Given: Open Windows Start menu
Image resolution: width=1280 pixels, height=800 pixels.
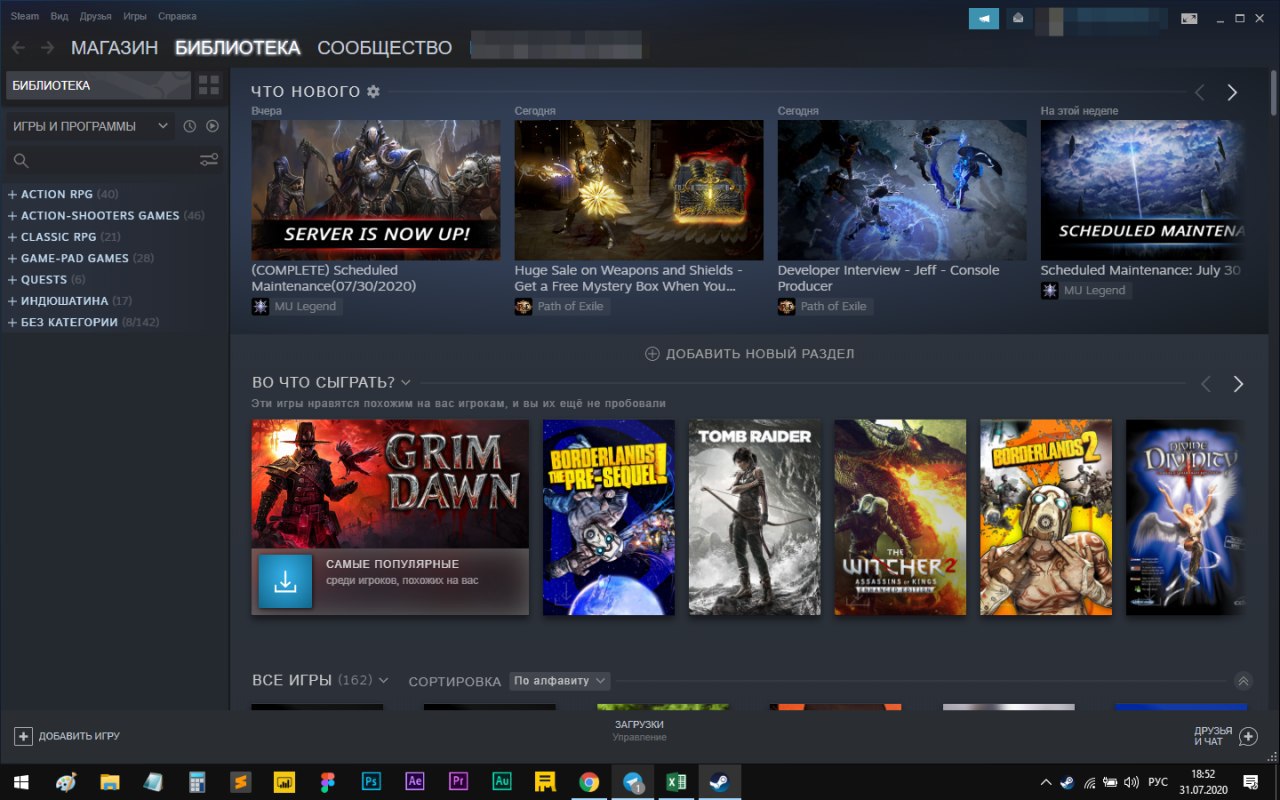Looking at the screenshot, I should 20,782.
